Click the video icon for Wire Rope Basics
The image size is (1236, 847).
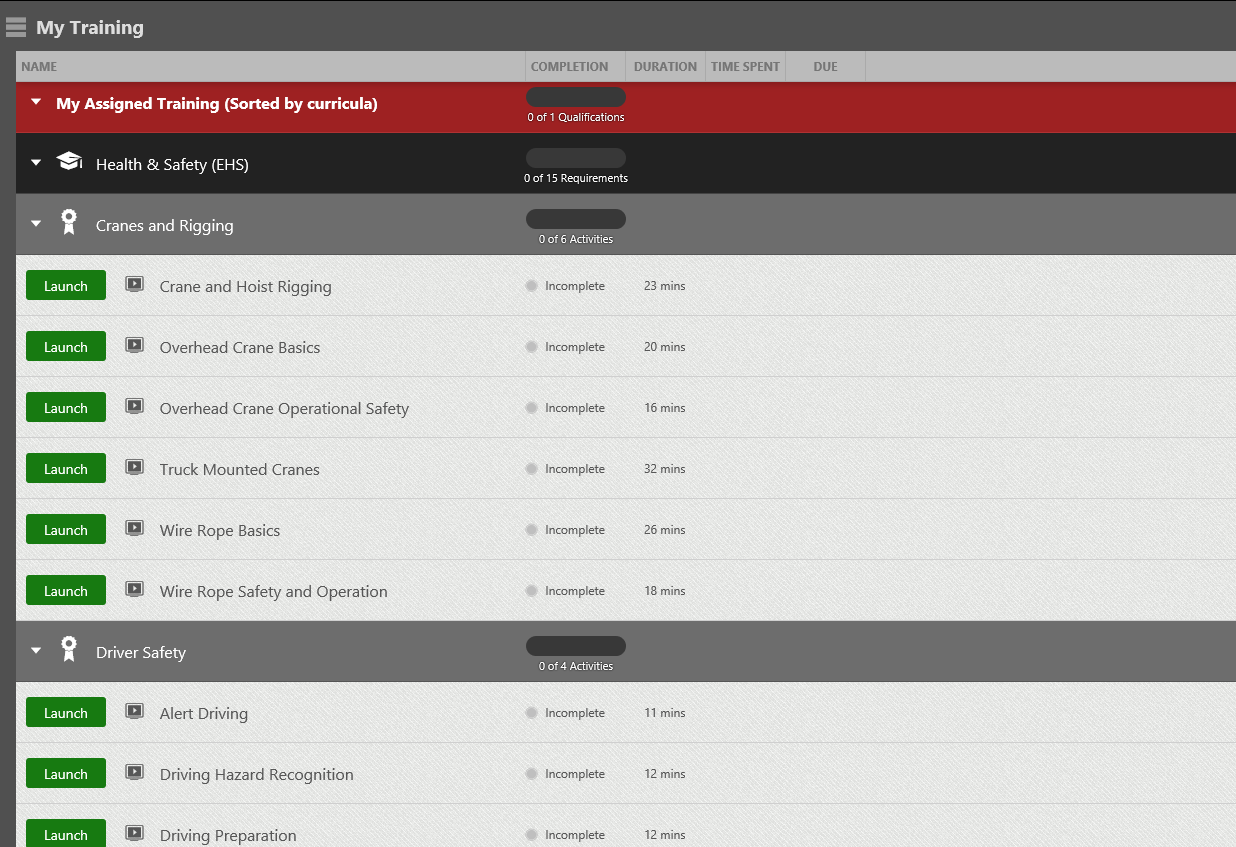coord(135,529)
